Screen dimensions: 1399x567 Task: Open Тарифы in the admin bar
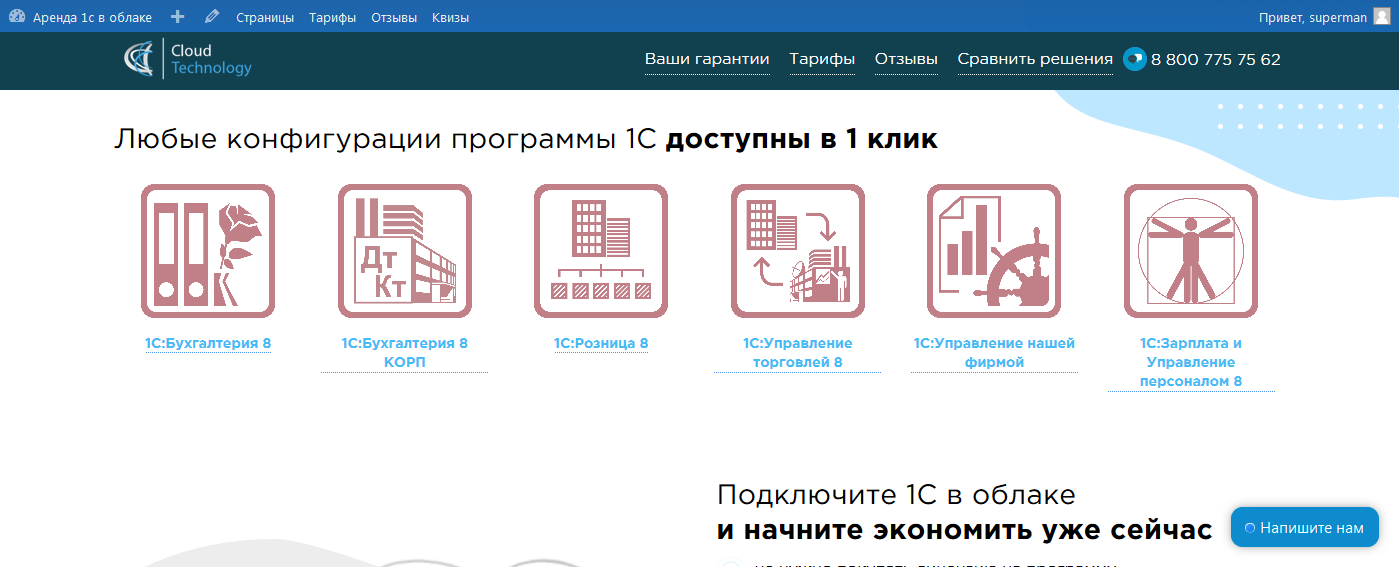332,17
